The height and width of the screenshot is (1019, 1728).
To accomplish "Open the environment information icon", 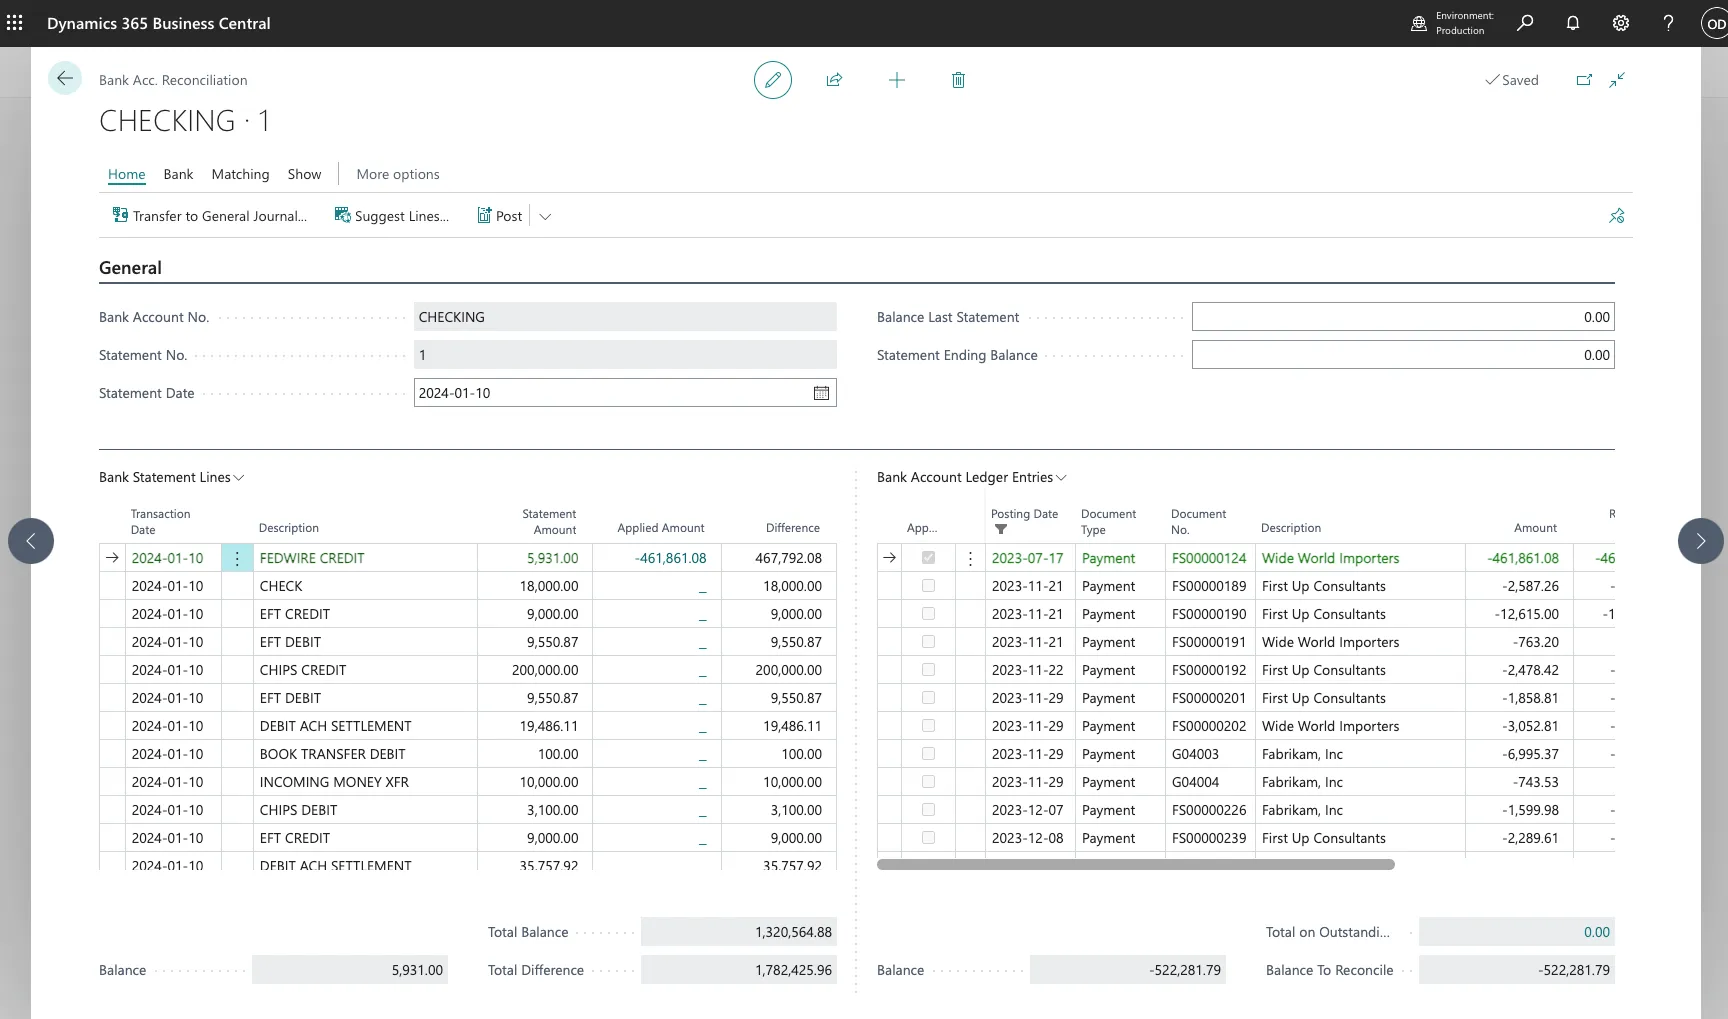I will coord(1418,23).
